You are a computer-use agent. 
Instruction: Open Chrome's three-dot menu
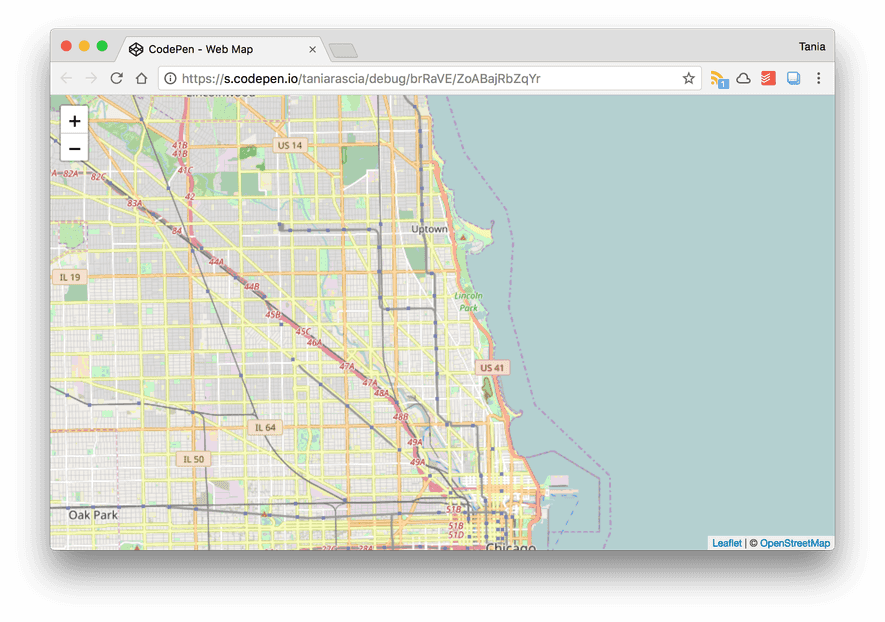pos(819,78)
